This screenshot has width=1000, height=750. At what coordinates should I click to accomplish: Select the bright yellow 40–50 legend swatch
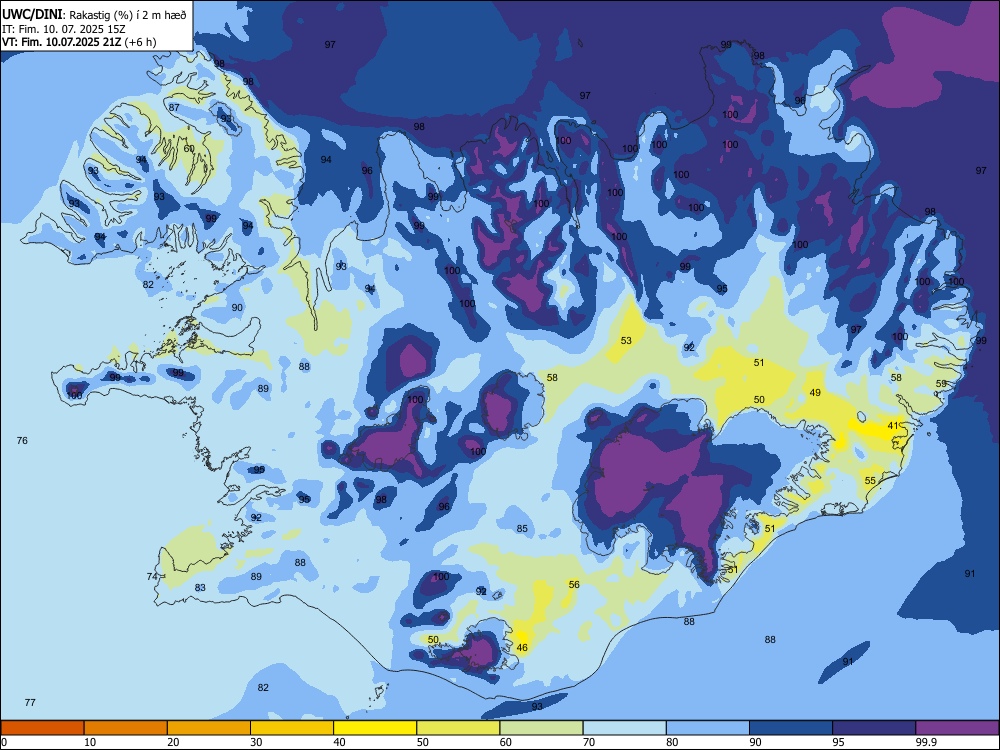pos(375,728)
